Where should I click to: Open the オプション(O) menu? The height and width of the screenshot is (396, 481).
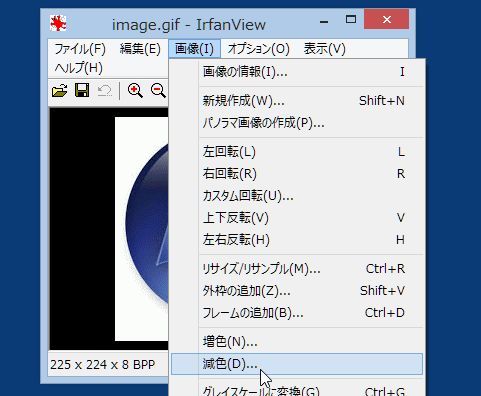point(259,49)
